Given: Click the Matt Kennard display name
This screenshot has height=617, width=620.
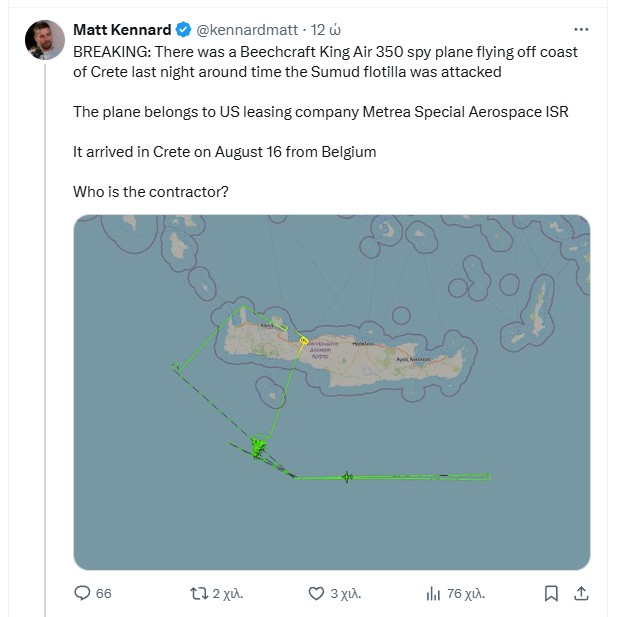Looking at the screenshot, I should click(x=123, y=29).
